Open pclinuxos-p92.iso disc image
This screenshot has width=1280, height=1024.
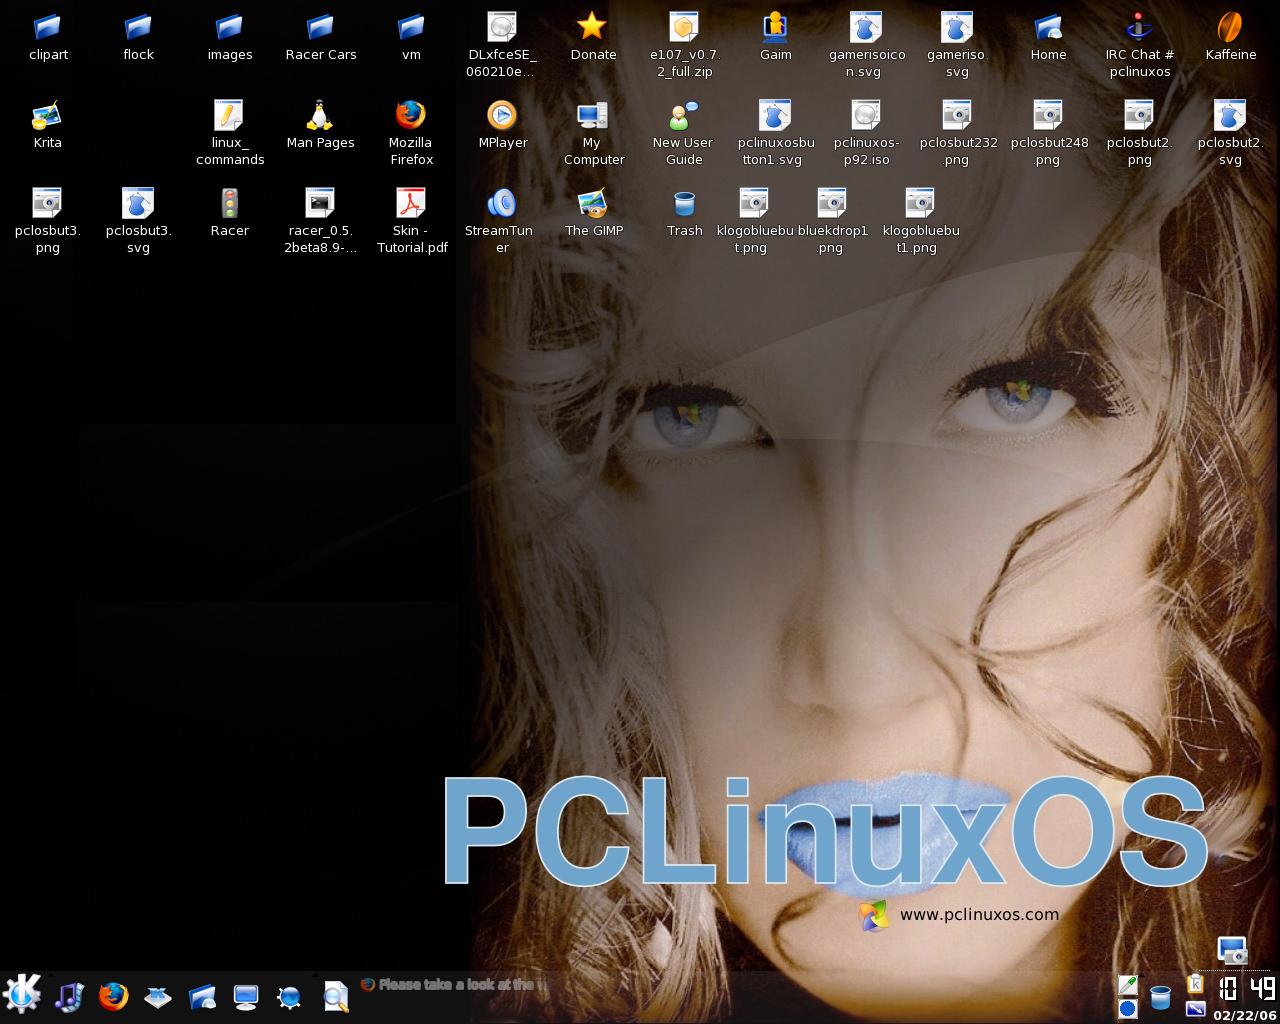866,116
